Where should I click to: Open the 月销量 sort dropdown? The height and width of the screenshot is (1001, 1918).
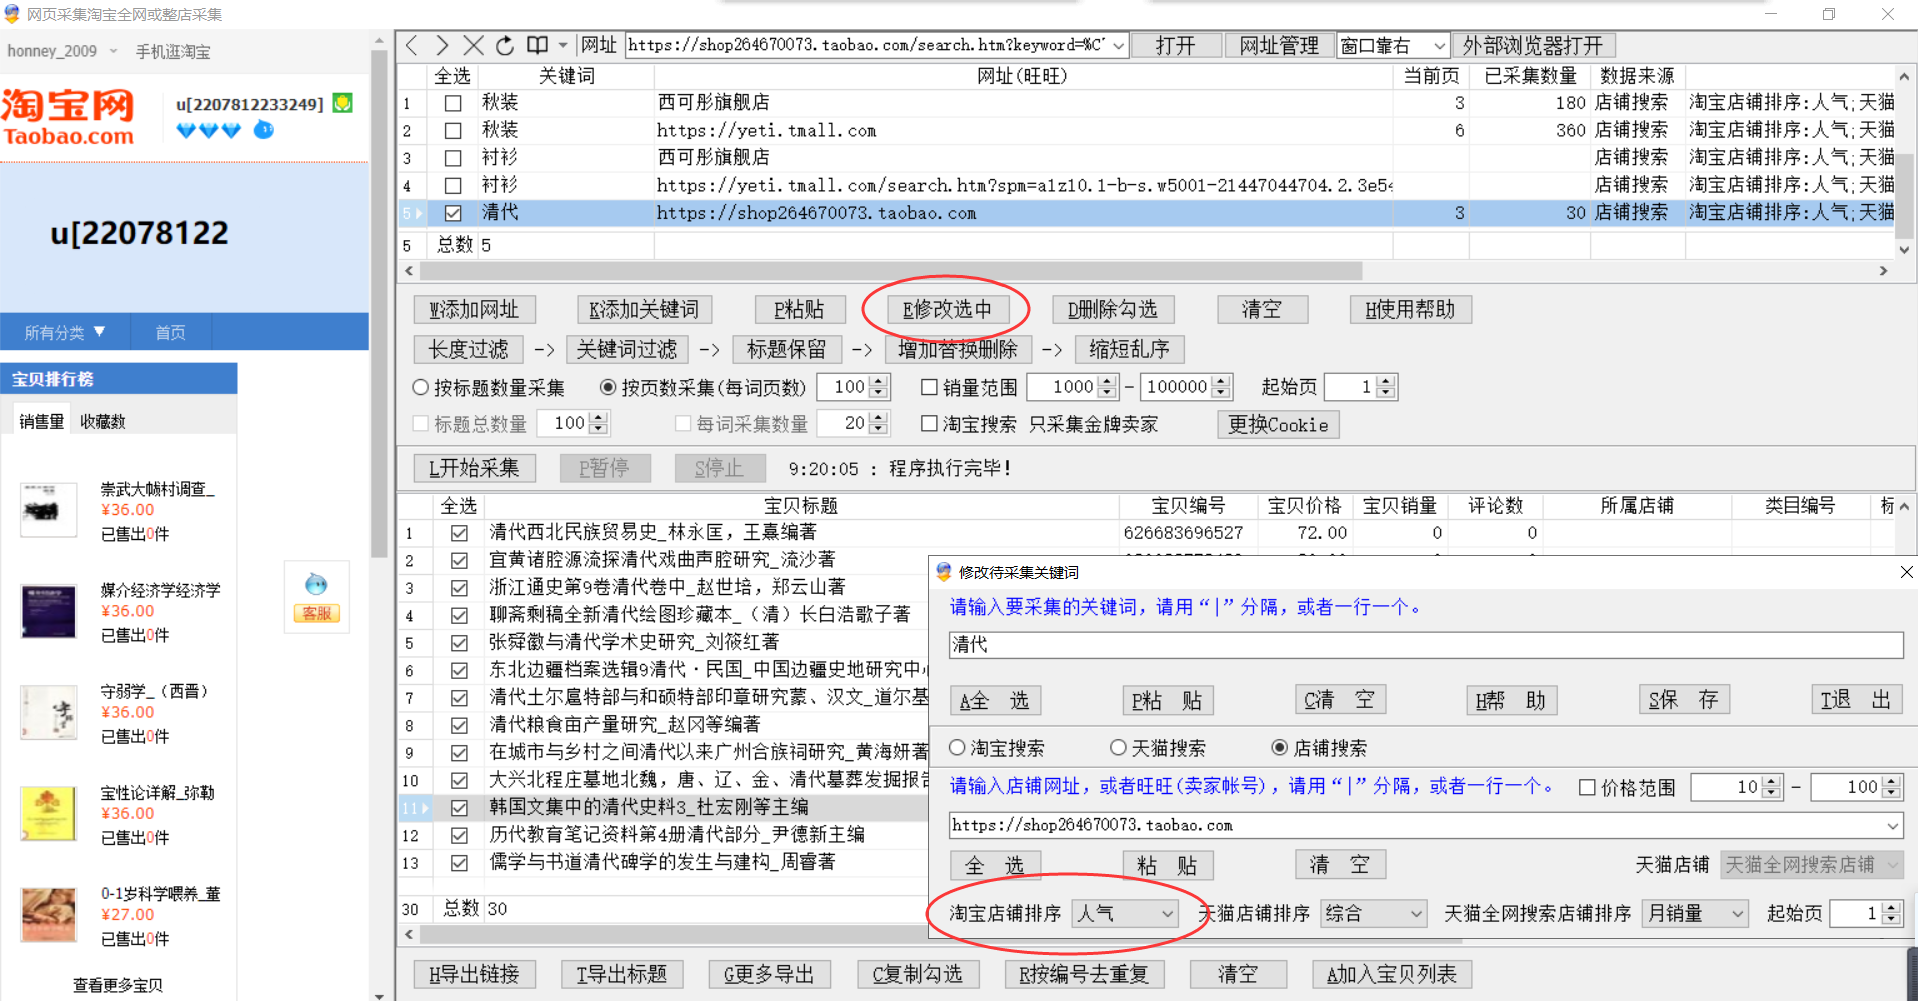[x=1695, y=913]
